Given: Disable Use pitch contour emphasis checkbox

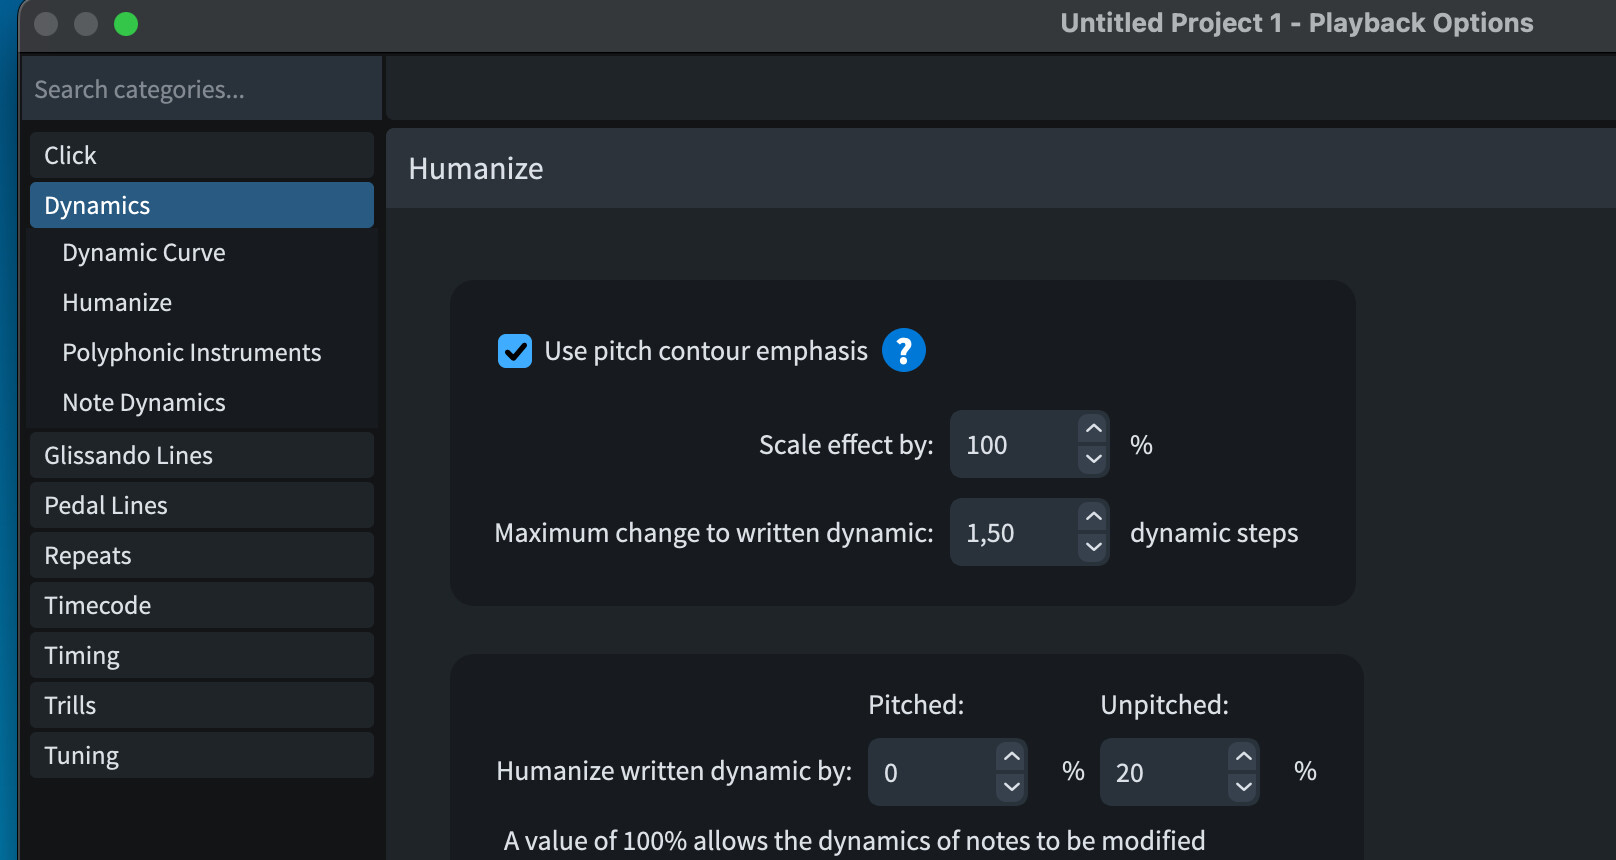Looking at the screenshot, I should pos(515,351).
